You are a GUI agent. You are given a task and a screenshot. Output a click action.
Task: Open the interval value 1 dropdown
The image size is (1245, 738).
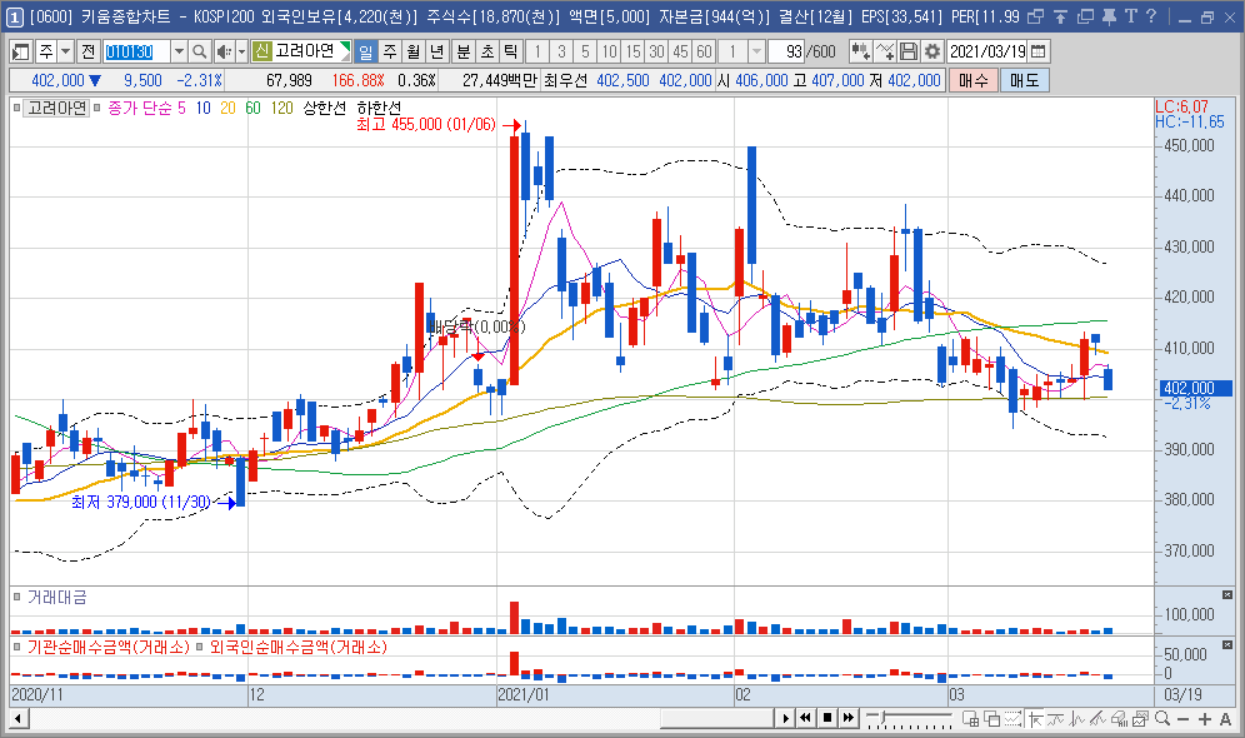[756, 51]
